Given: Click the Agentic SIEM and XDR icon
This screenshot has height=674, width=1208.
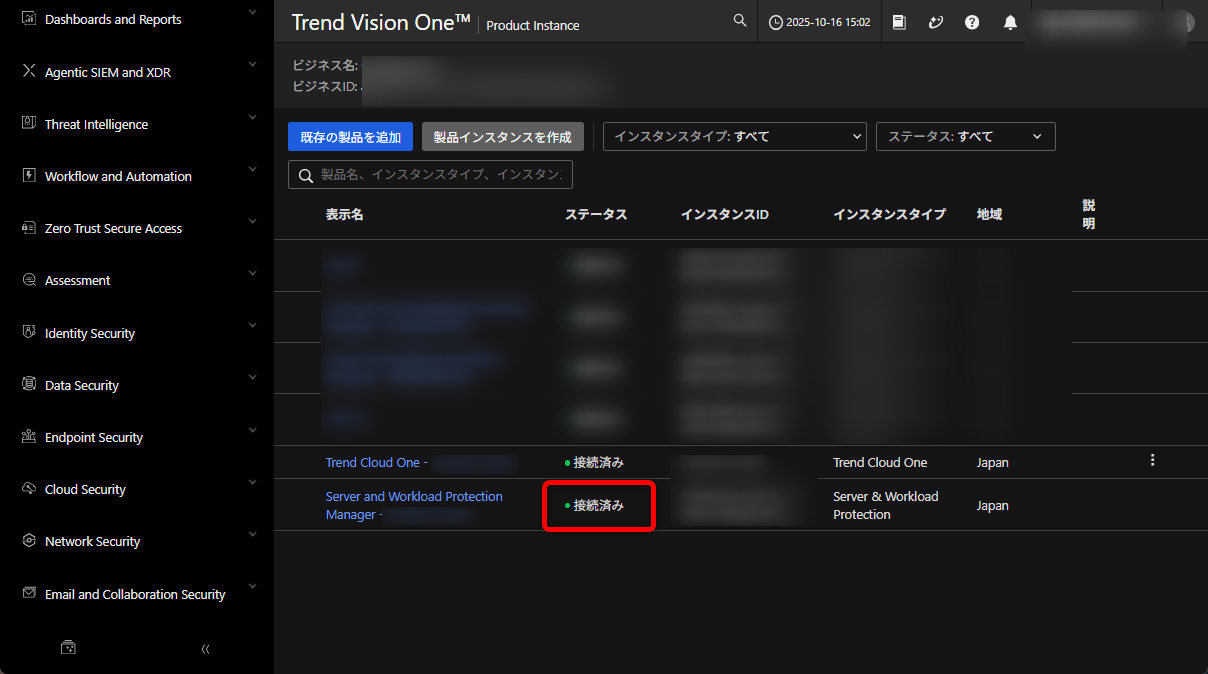Looking at the screenshot, I should (x=28, y=71).
